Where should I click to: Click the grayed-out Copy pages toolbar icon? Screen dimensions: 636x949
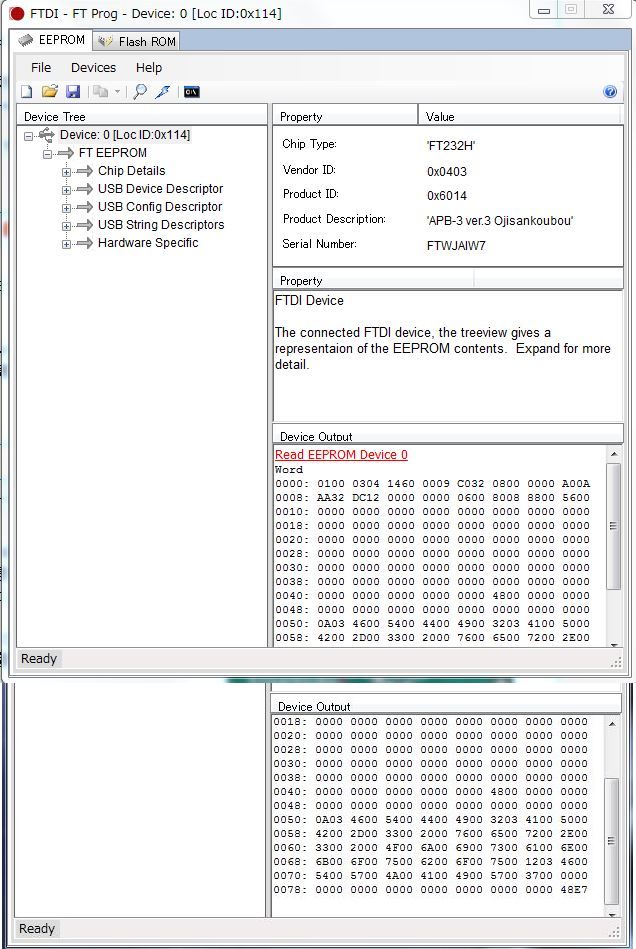click(x=100, y=91)
